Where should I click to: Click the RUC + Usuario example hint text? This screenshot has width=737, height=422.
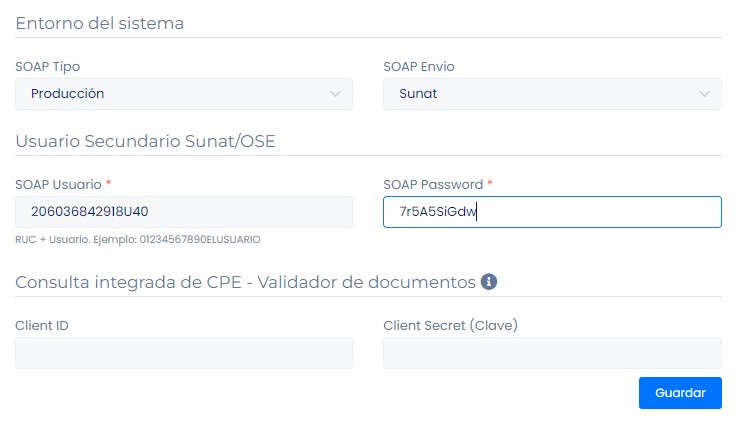[138, 239]
